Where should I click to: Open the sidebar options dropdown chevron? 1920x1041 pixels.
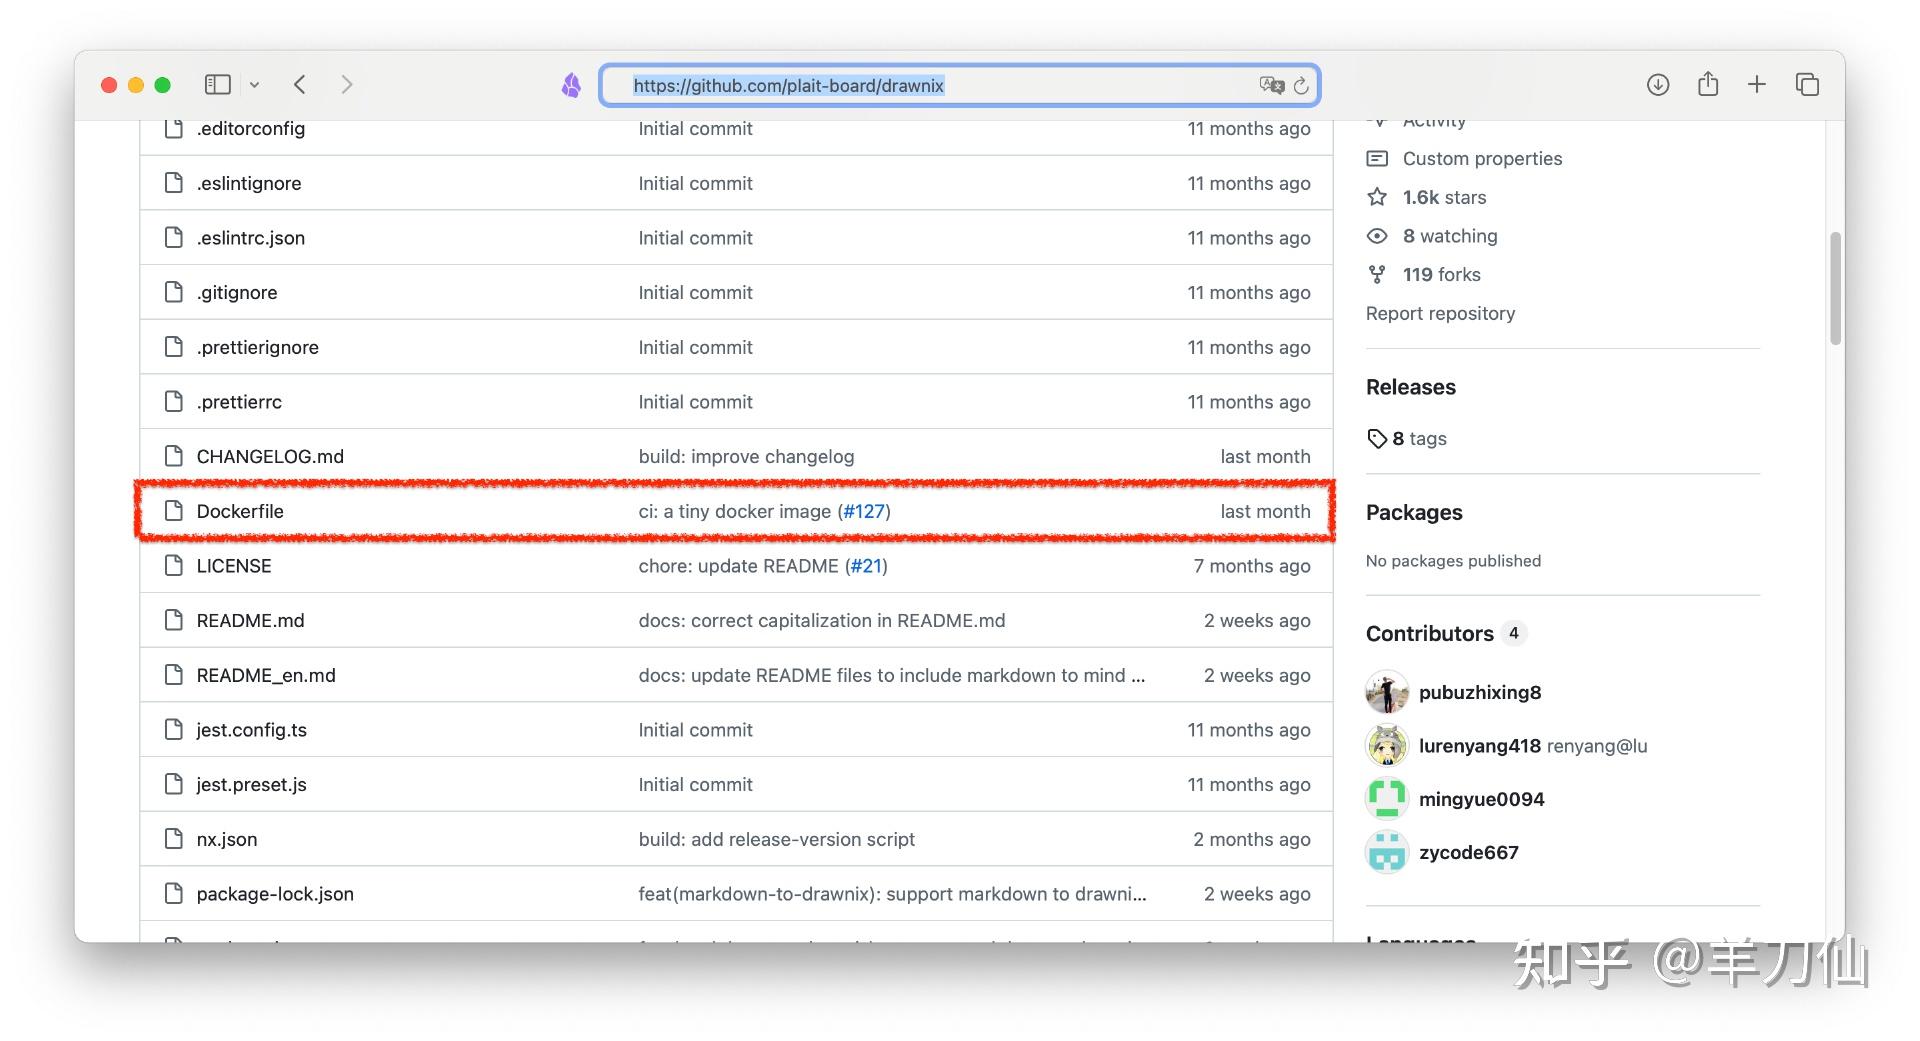[255, 85]
